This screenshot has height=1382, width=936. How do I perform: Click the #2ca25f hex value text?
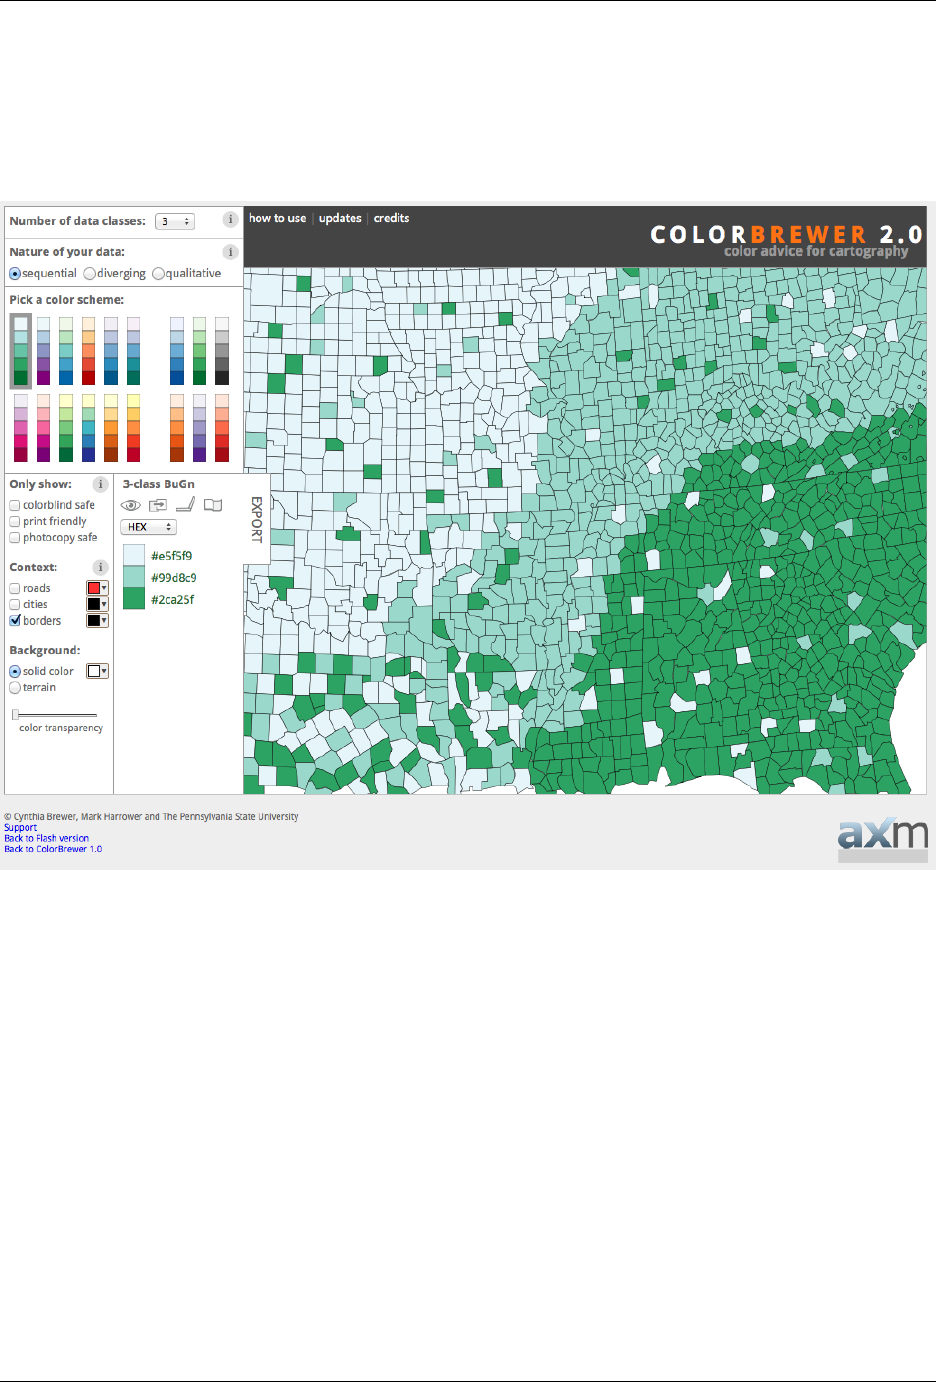pos(172,600)
